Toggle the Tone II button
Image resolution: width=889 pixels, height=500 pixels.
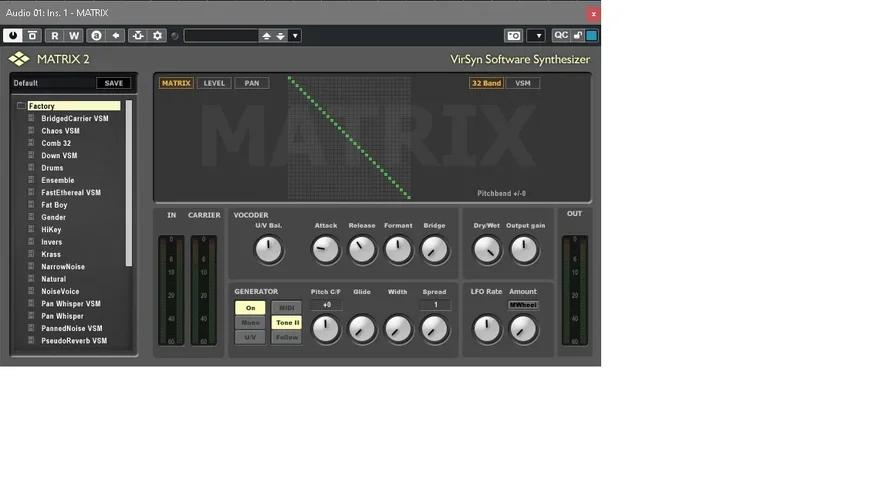click(x=286, y=323)
